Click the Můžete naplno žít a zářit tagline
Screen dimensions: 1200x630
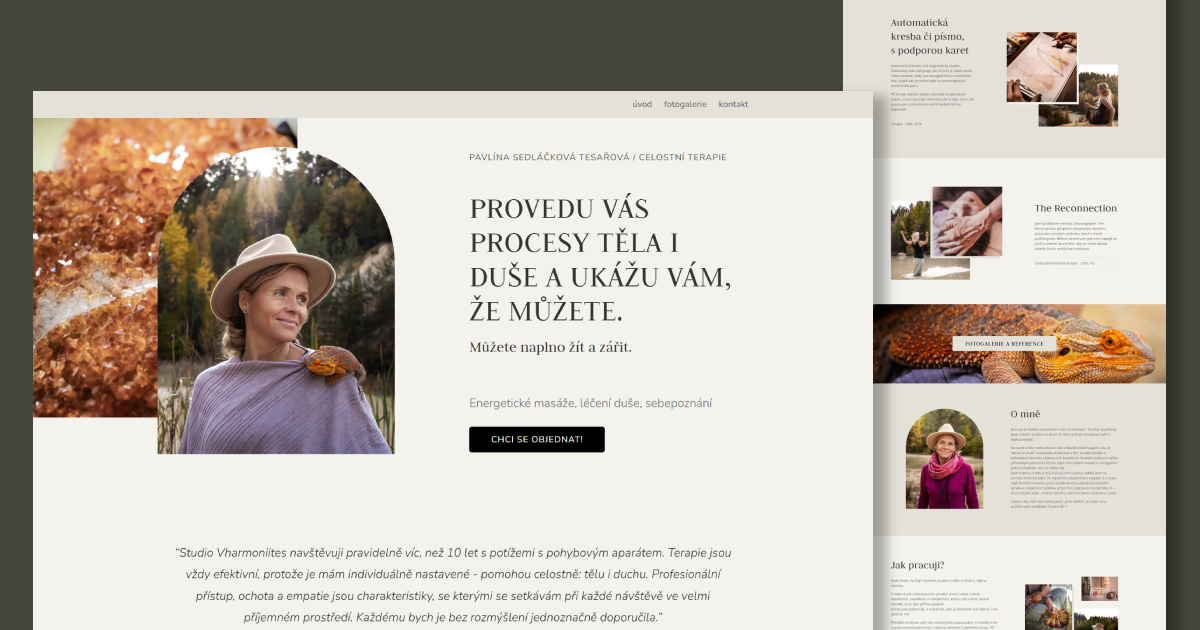[x=551, y=347]
